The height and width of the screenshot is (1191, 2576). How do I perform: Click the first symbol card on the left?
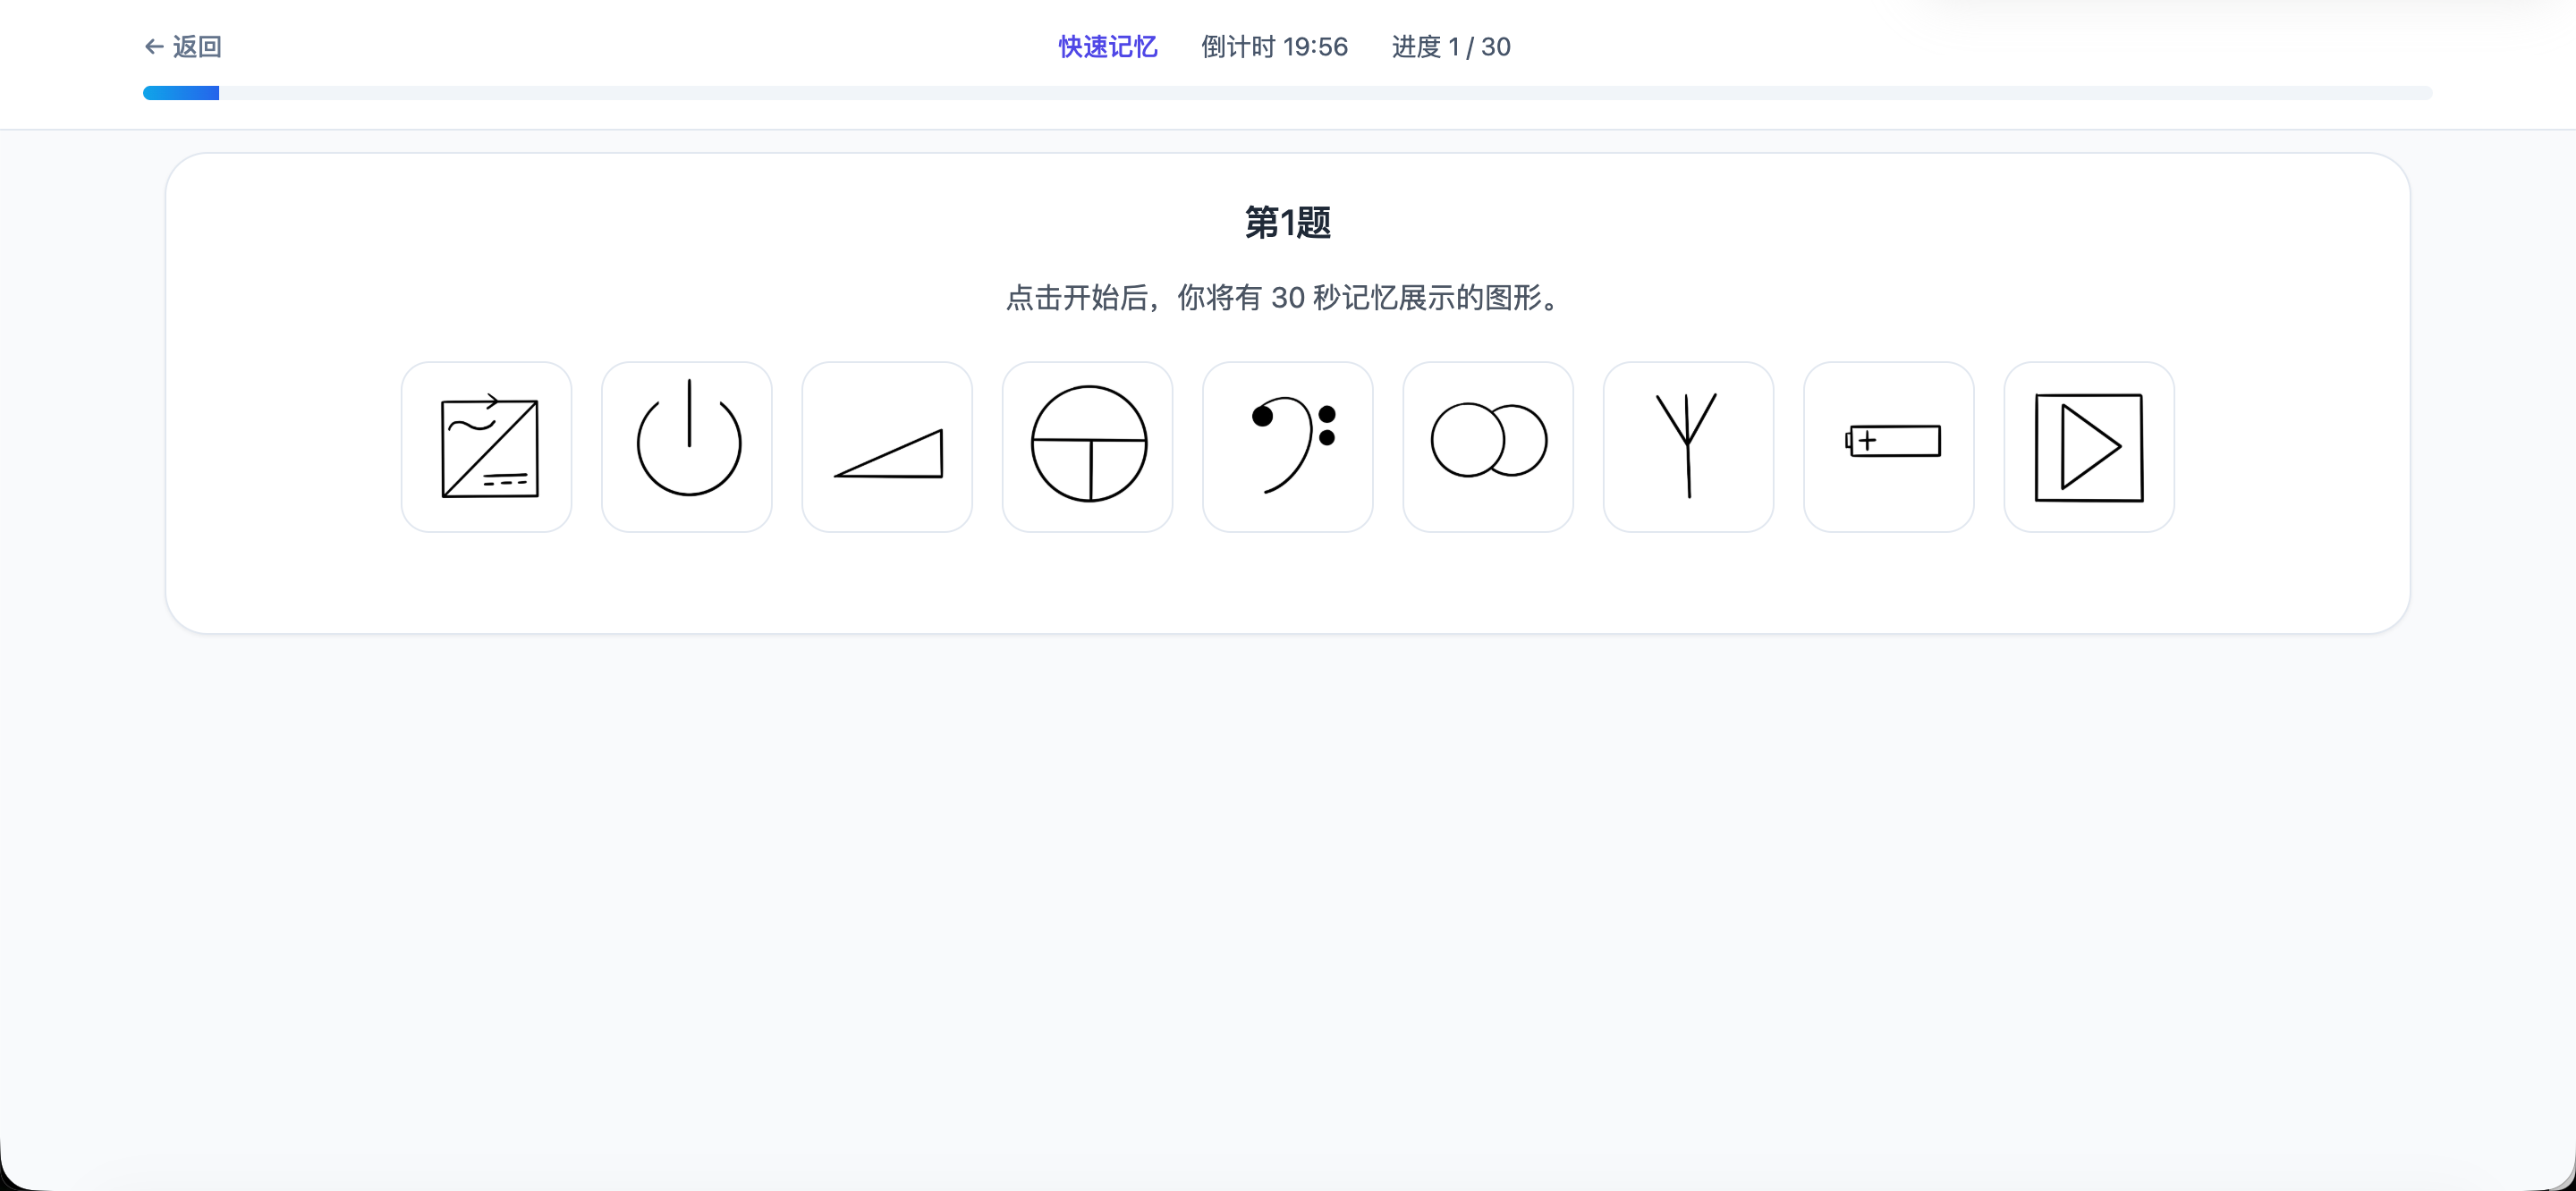point(487,446)
